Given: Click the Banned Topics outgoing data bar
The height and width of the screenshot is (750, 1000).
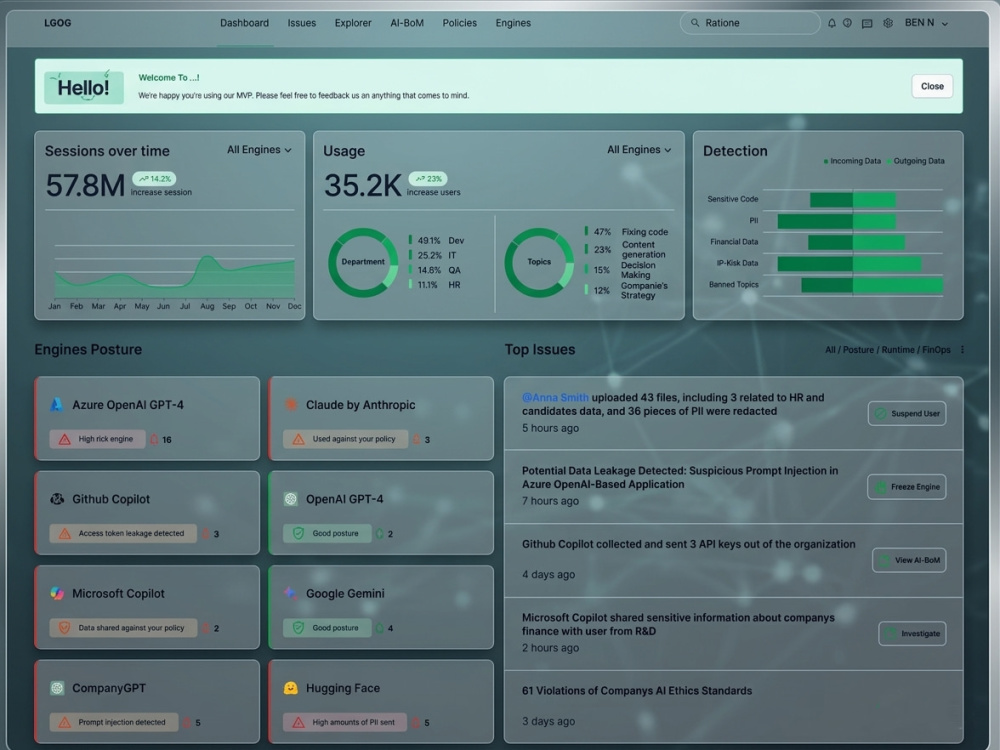Looking at the screenshot, I should 898,284.
